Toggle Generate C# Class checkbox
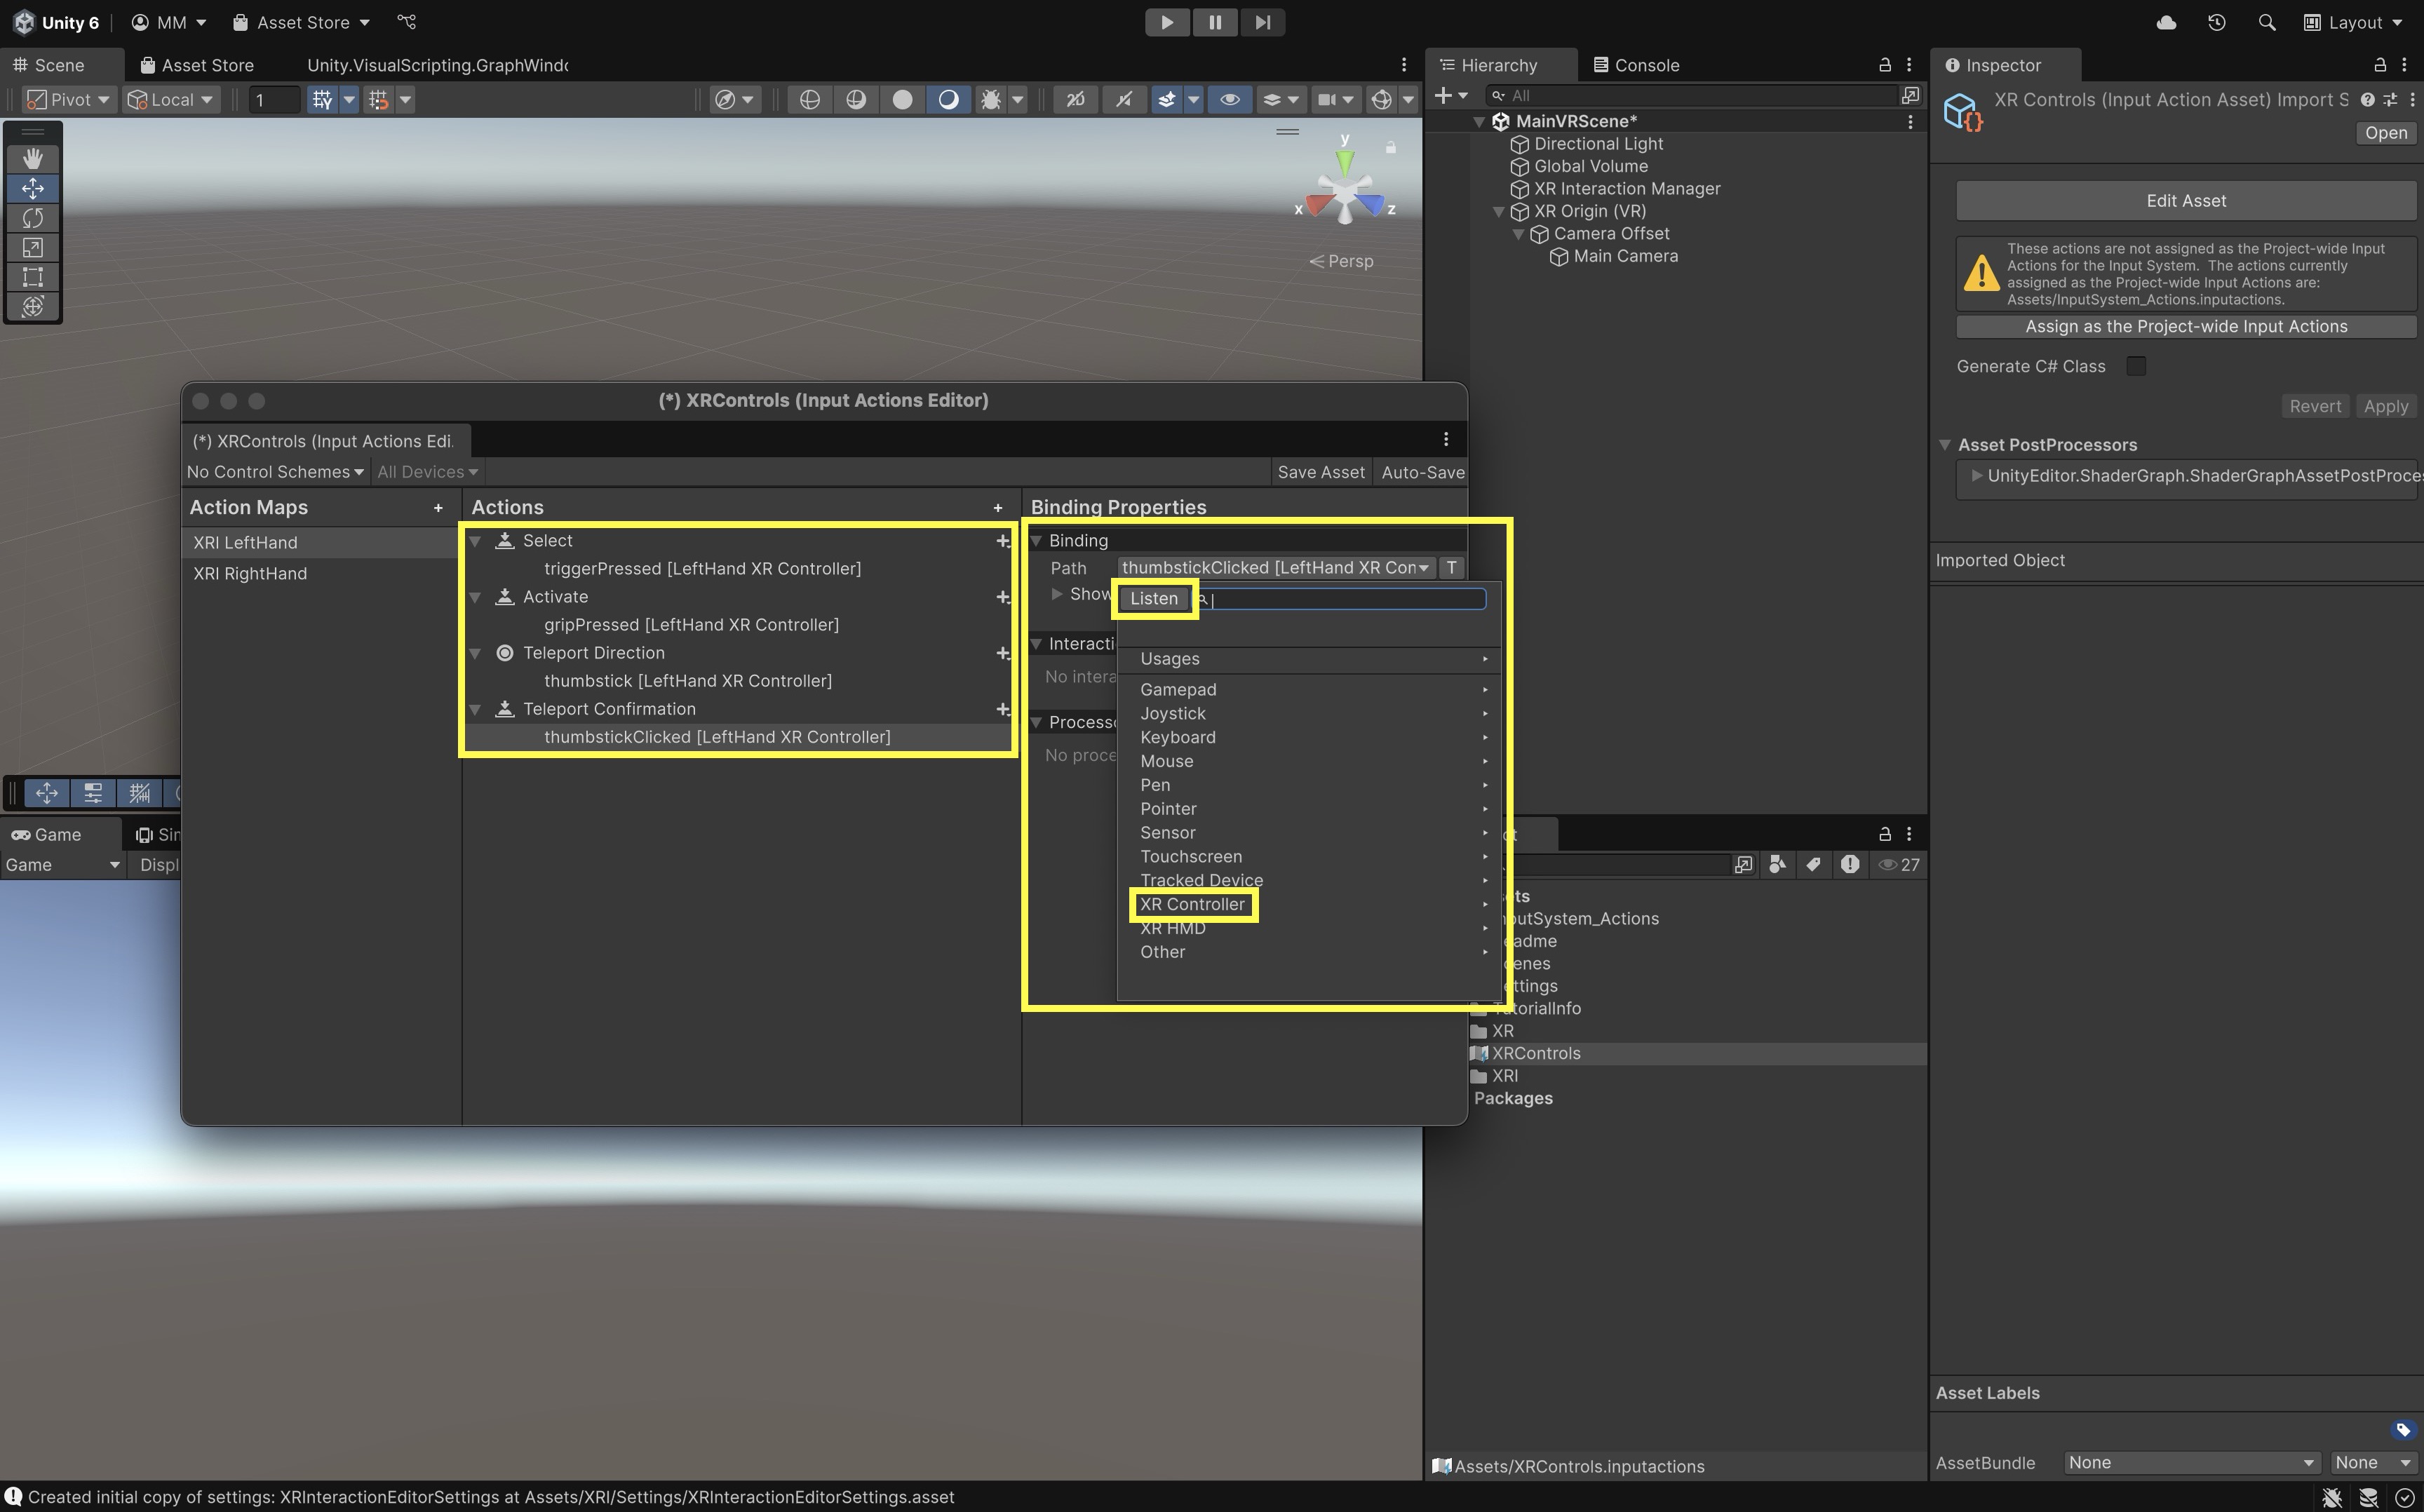The image size is (2424, 1512). click(2136, 366)
